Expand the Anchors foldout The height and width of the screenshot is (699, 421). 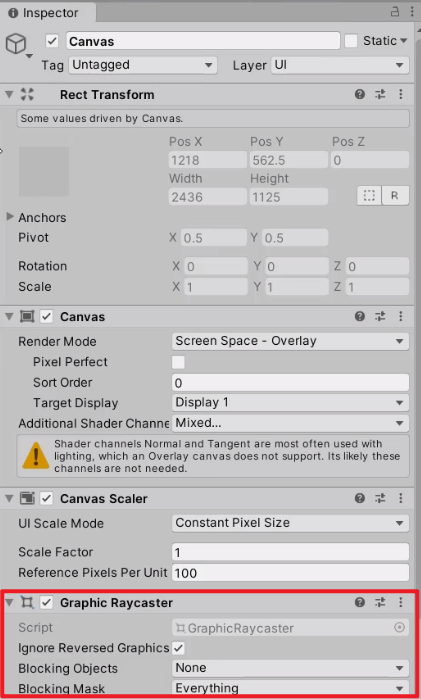tap(10, 217)
